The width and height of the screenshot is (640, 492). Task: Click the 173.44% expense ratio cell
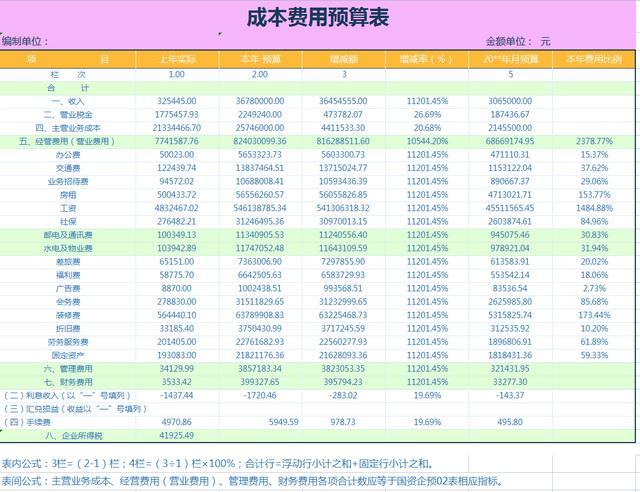[x=594, y=315]
